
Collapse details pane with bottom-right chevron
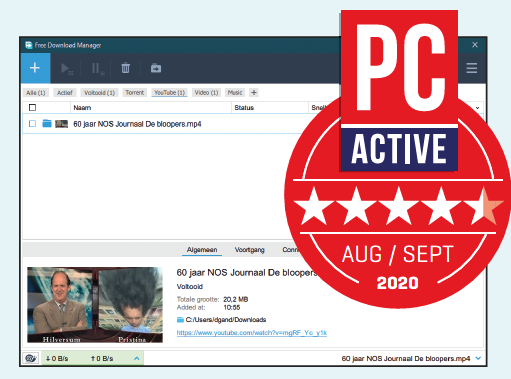coord(478,358)
